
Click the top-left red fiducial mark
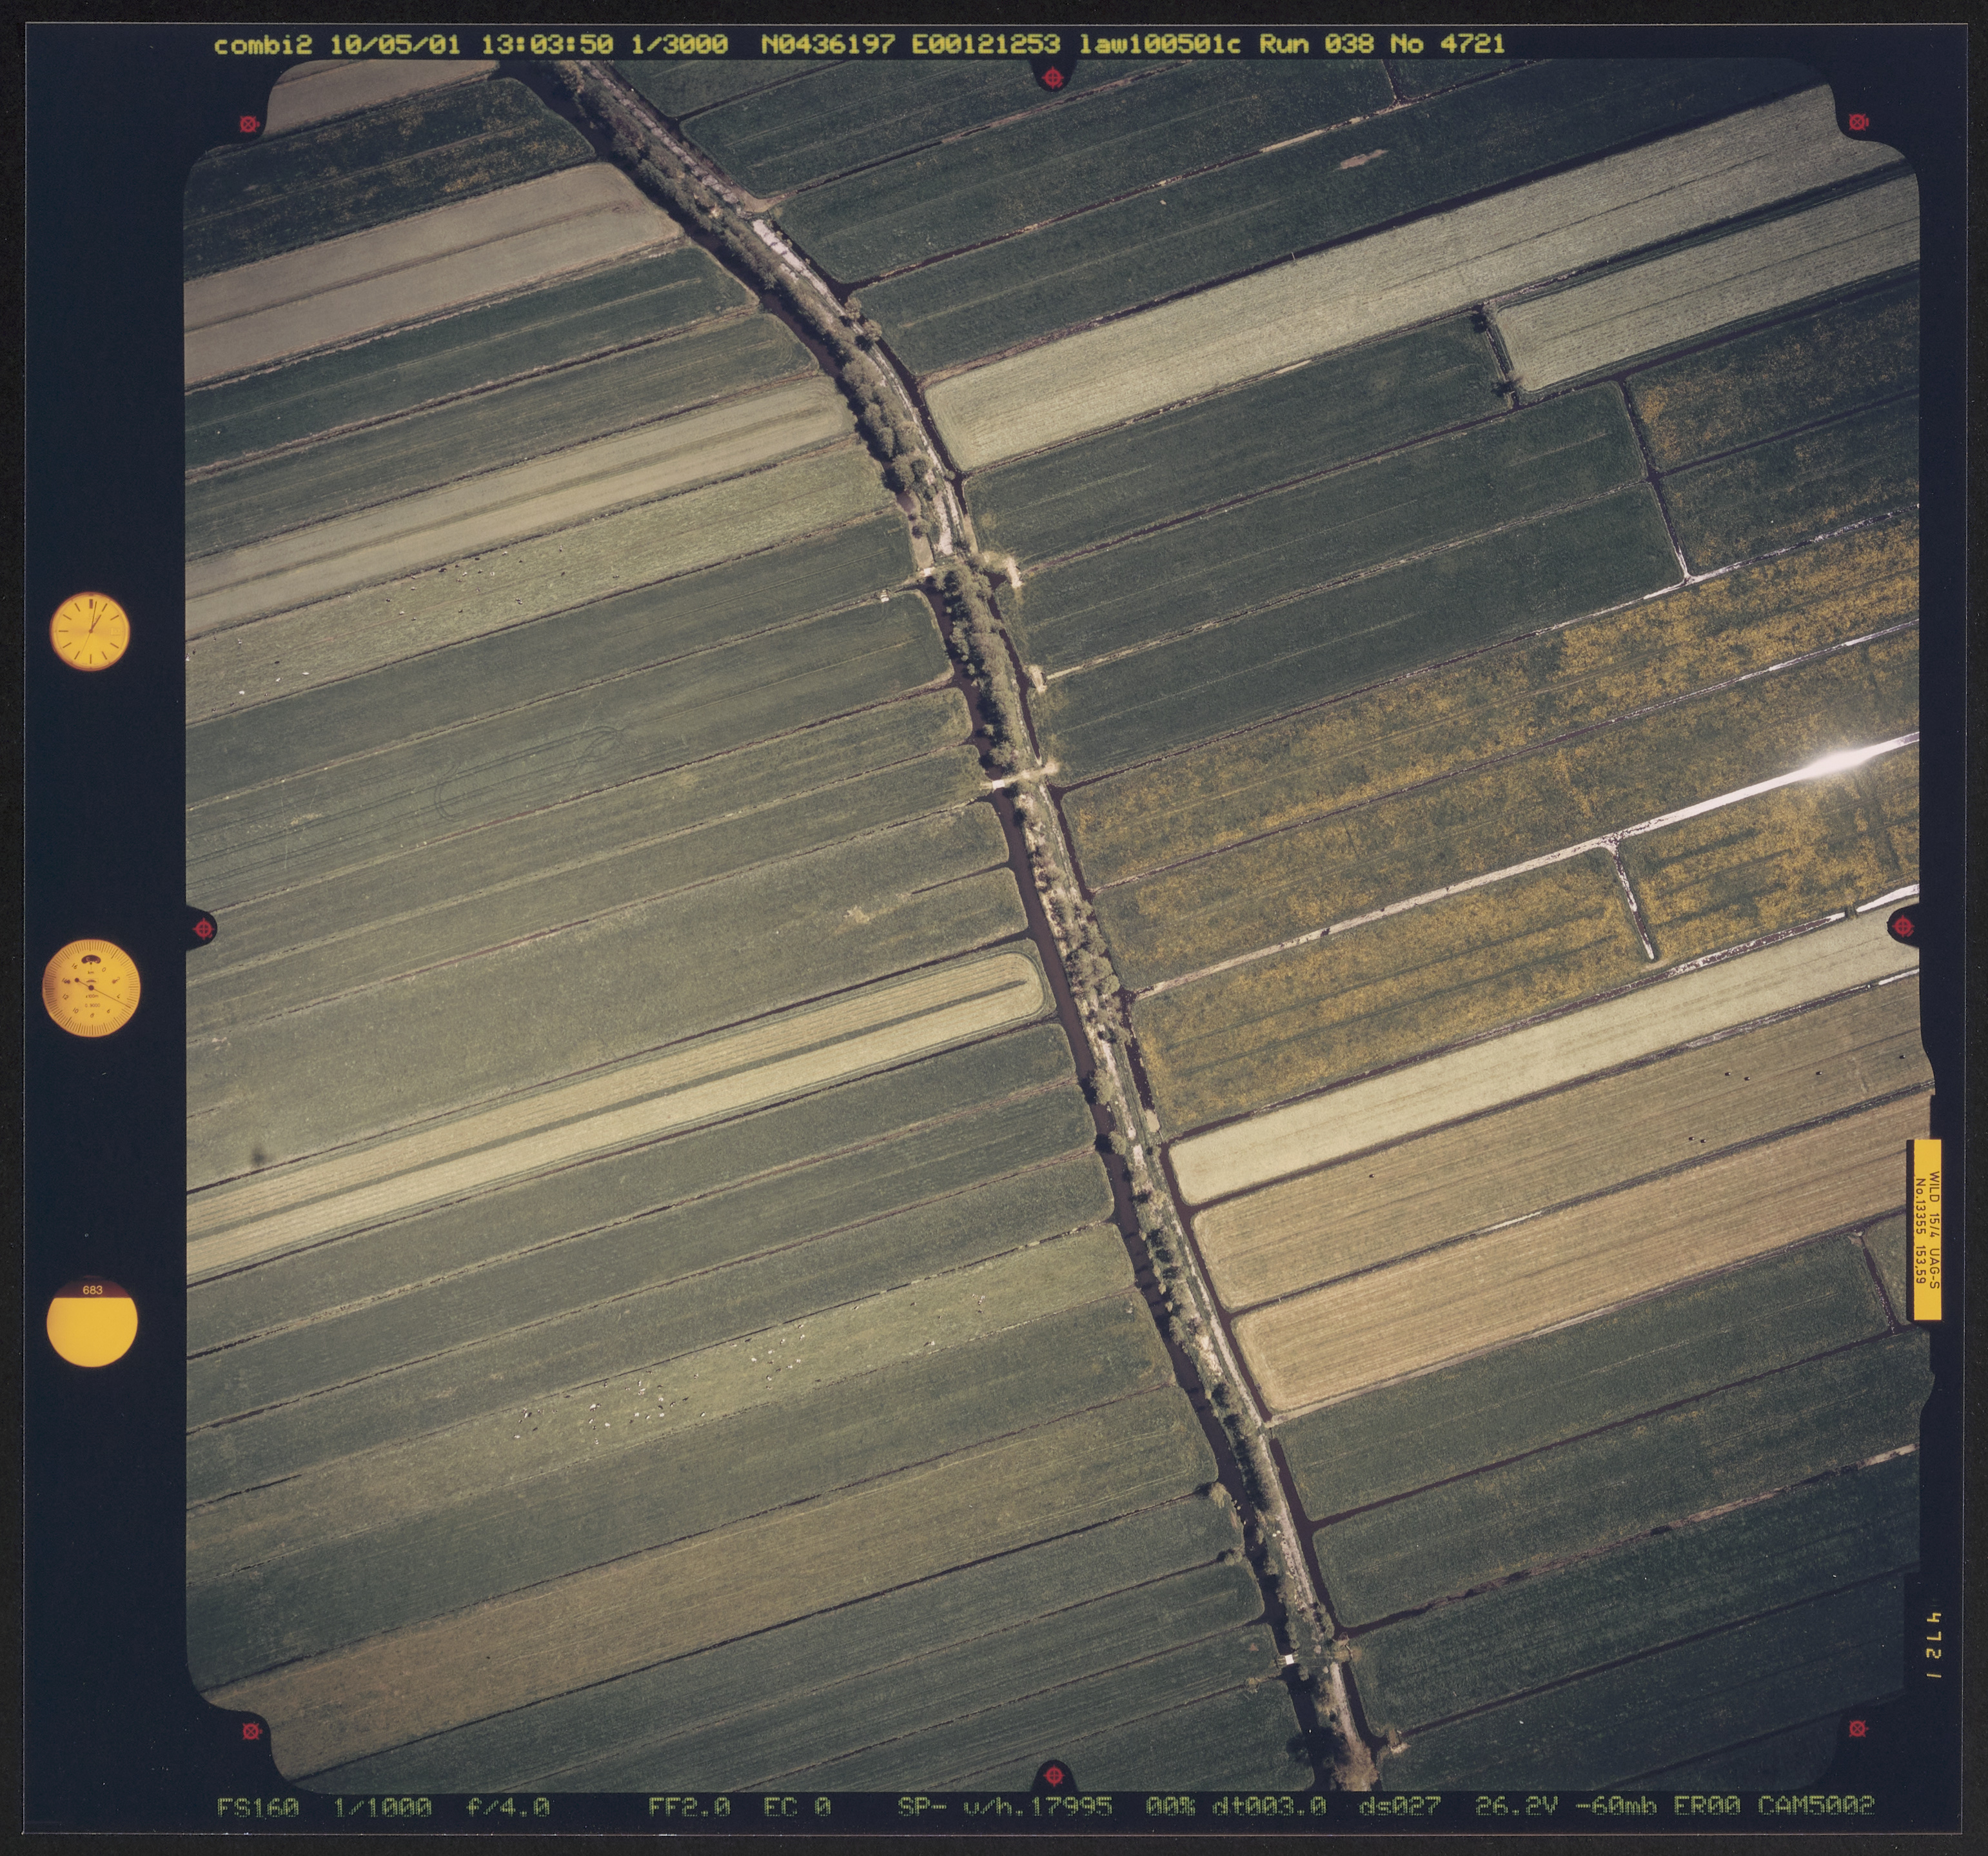point(249,124)
